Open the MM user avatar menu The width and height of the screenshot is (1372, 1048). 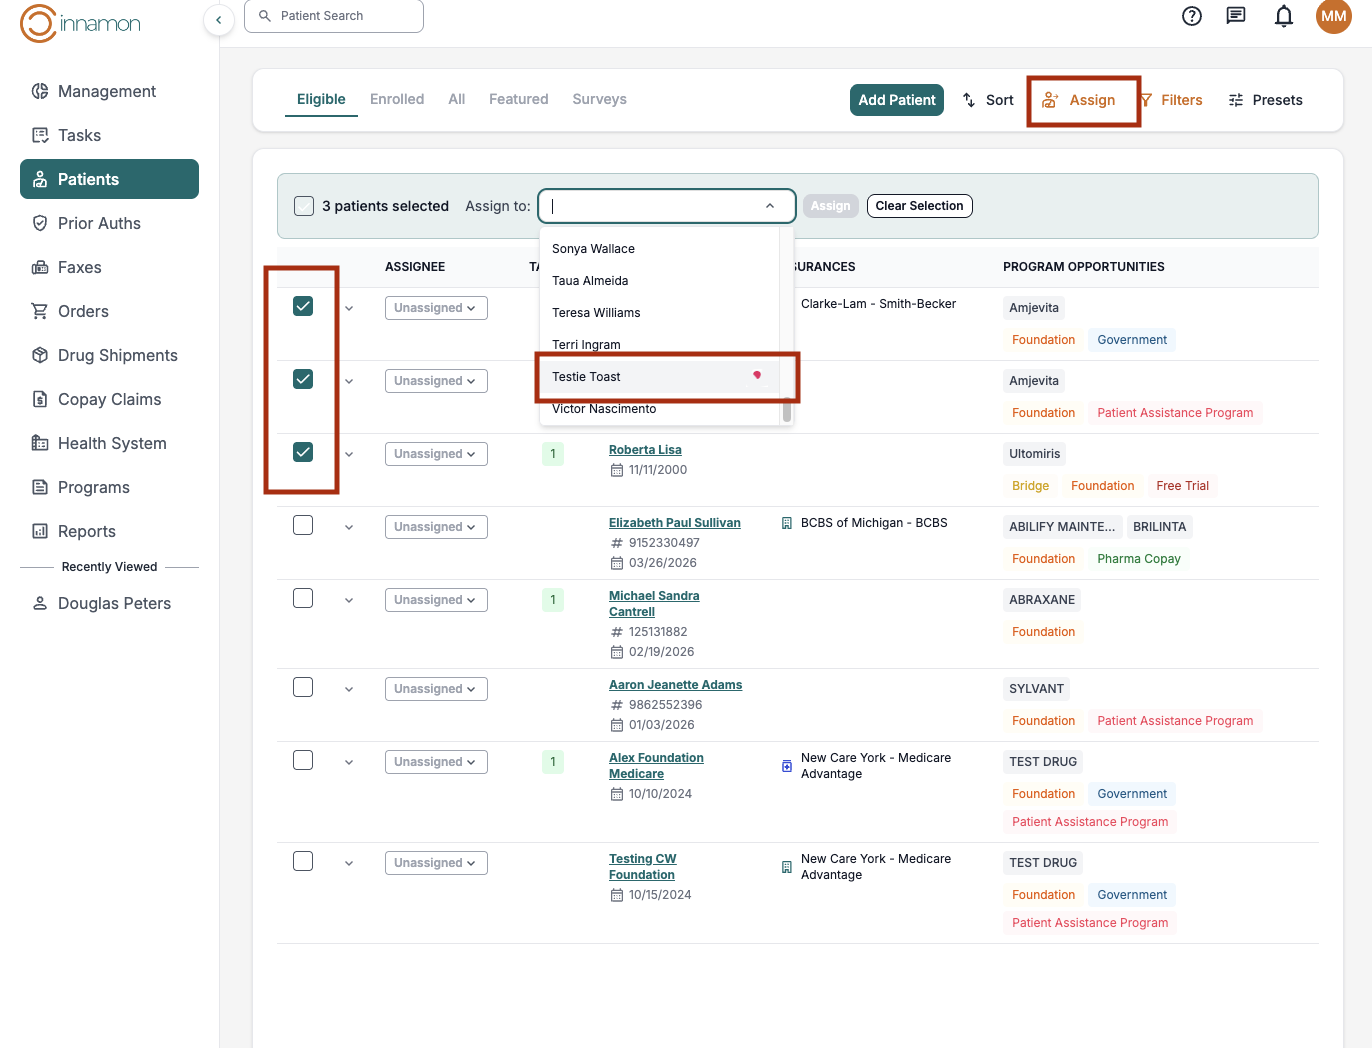tap(1334, 16)
